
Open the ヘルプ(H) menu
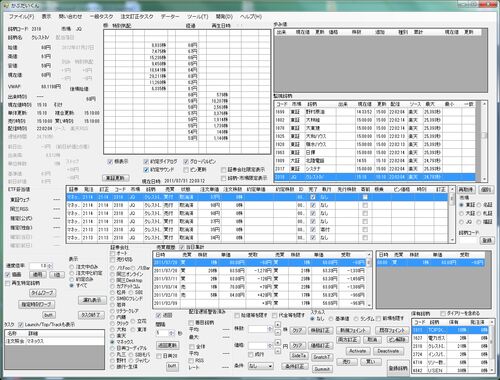click(251, 16)
